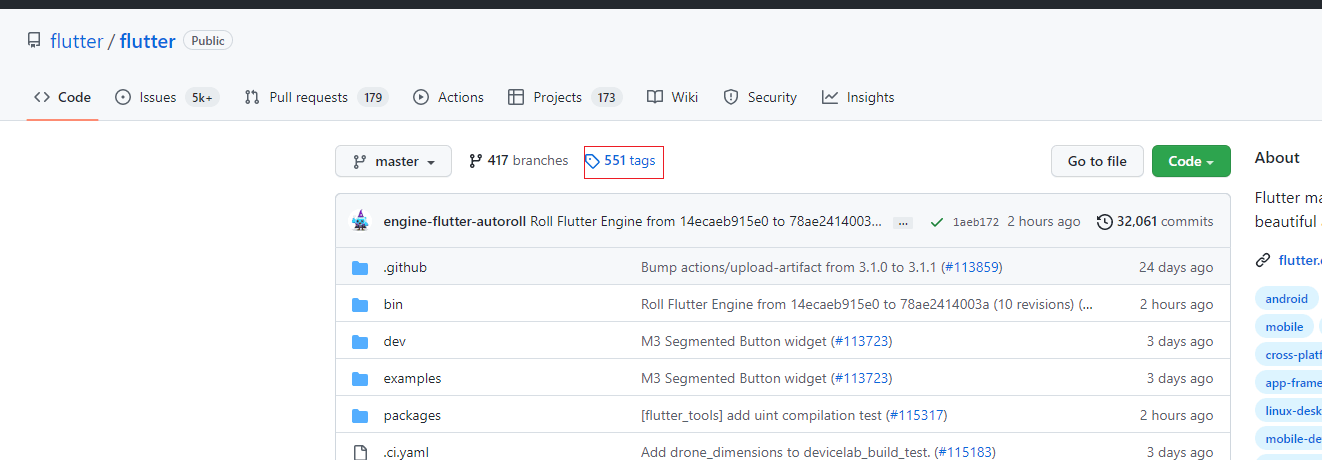Open the engine-flutter-autoroll author link
1322x460 pixels.
pyautogui.click(x=455, y=221)
